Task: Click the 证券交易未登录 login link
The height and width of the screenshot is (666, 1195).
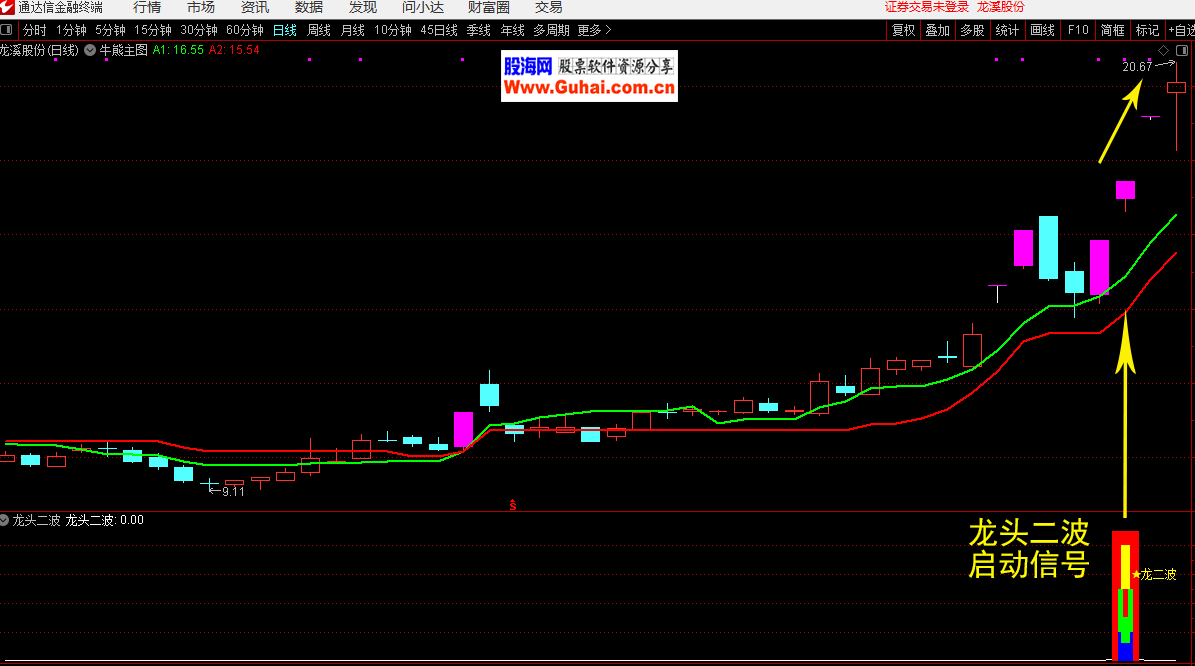Action: (x=926, y=7)
